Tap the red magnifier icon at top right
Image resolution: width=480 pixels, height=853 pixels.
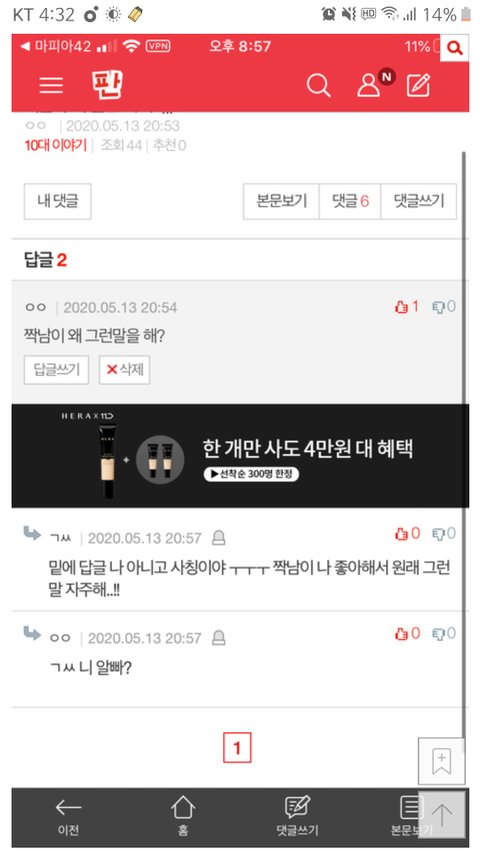pos(454,48)
